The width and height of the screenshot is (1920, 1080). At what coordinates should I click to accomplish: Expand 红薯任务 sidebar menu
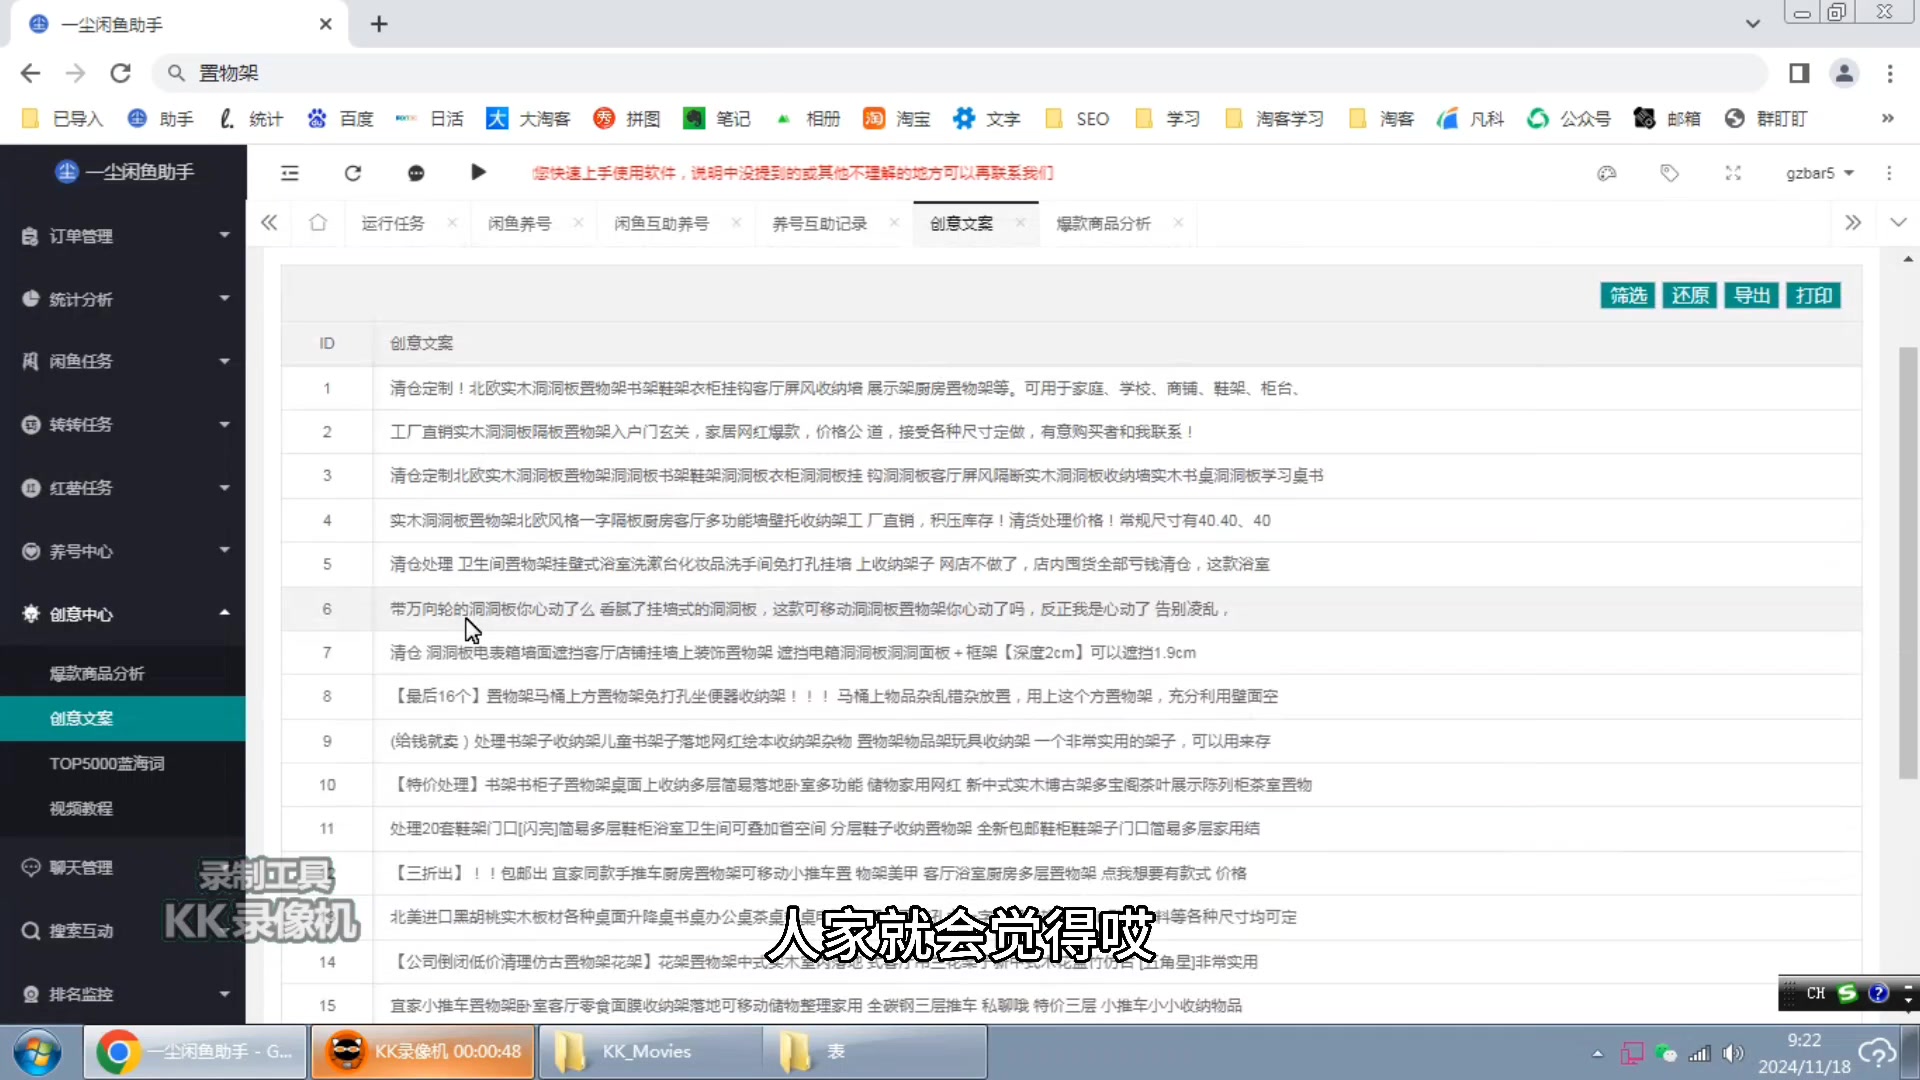coord(123,488)
